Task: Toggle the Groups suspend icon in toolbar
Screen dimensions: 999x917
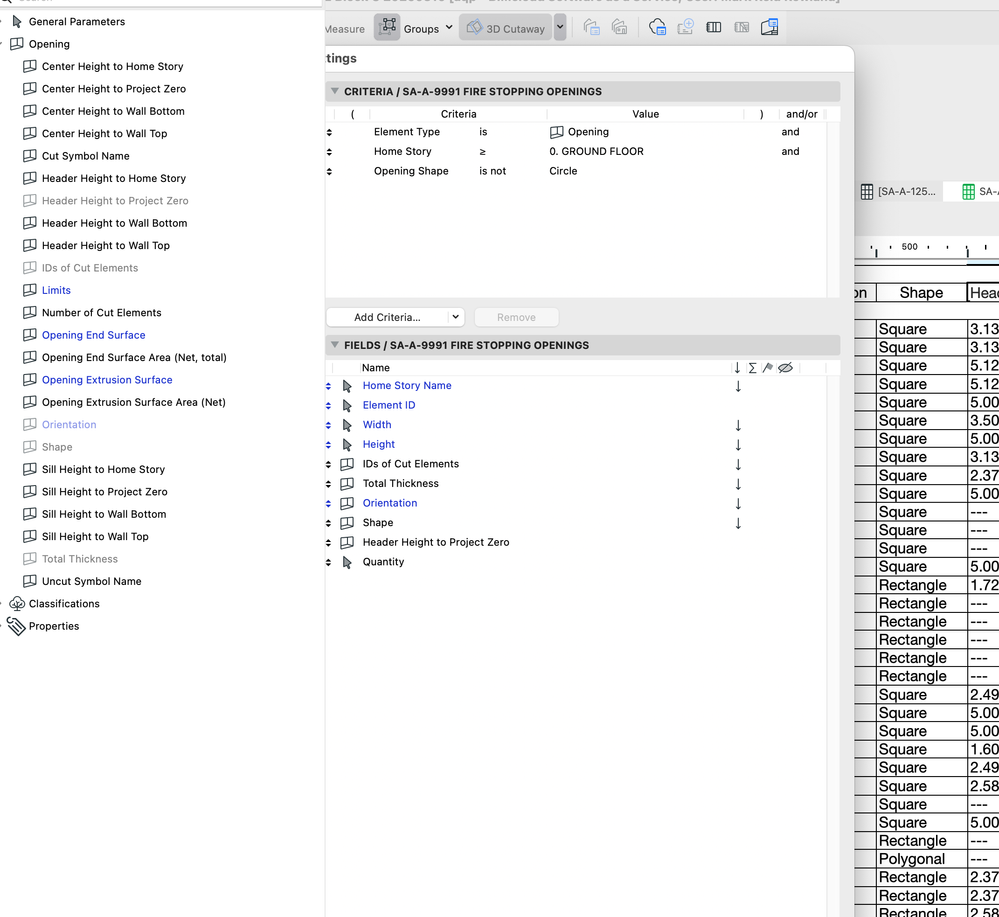Action: (387, 27)
